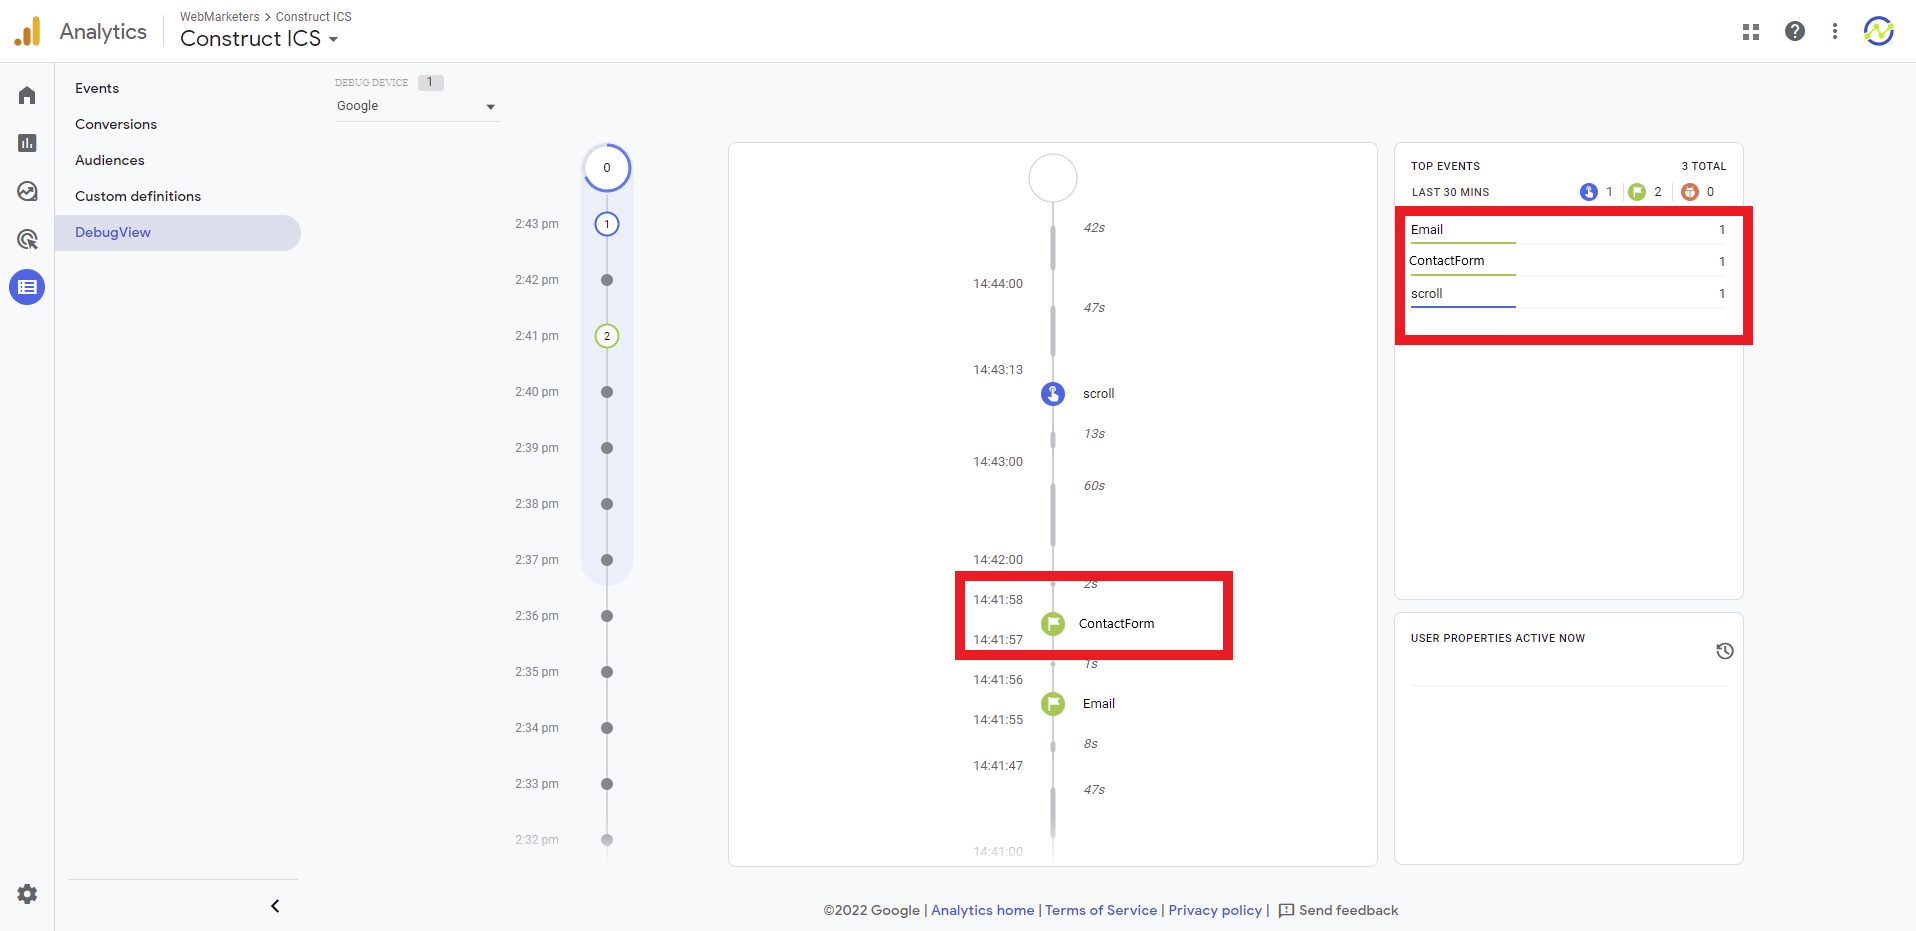Image resolution: width=1916 pixels, height=931 pixels.
Task: View user properties history icon
Action: coord(1724,651)
